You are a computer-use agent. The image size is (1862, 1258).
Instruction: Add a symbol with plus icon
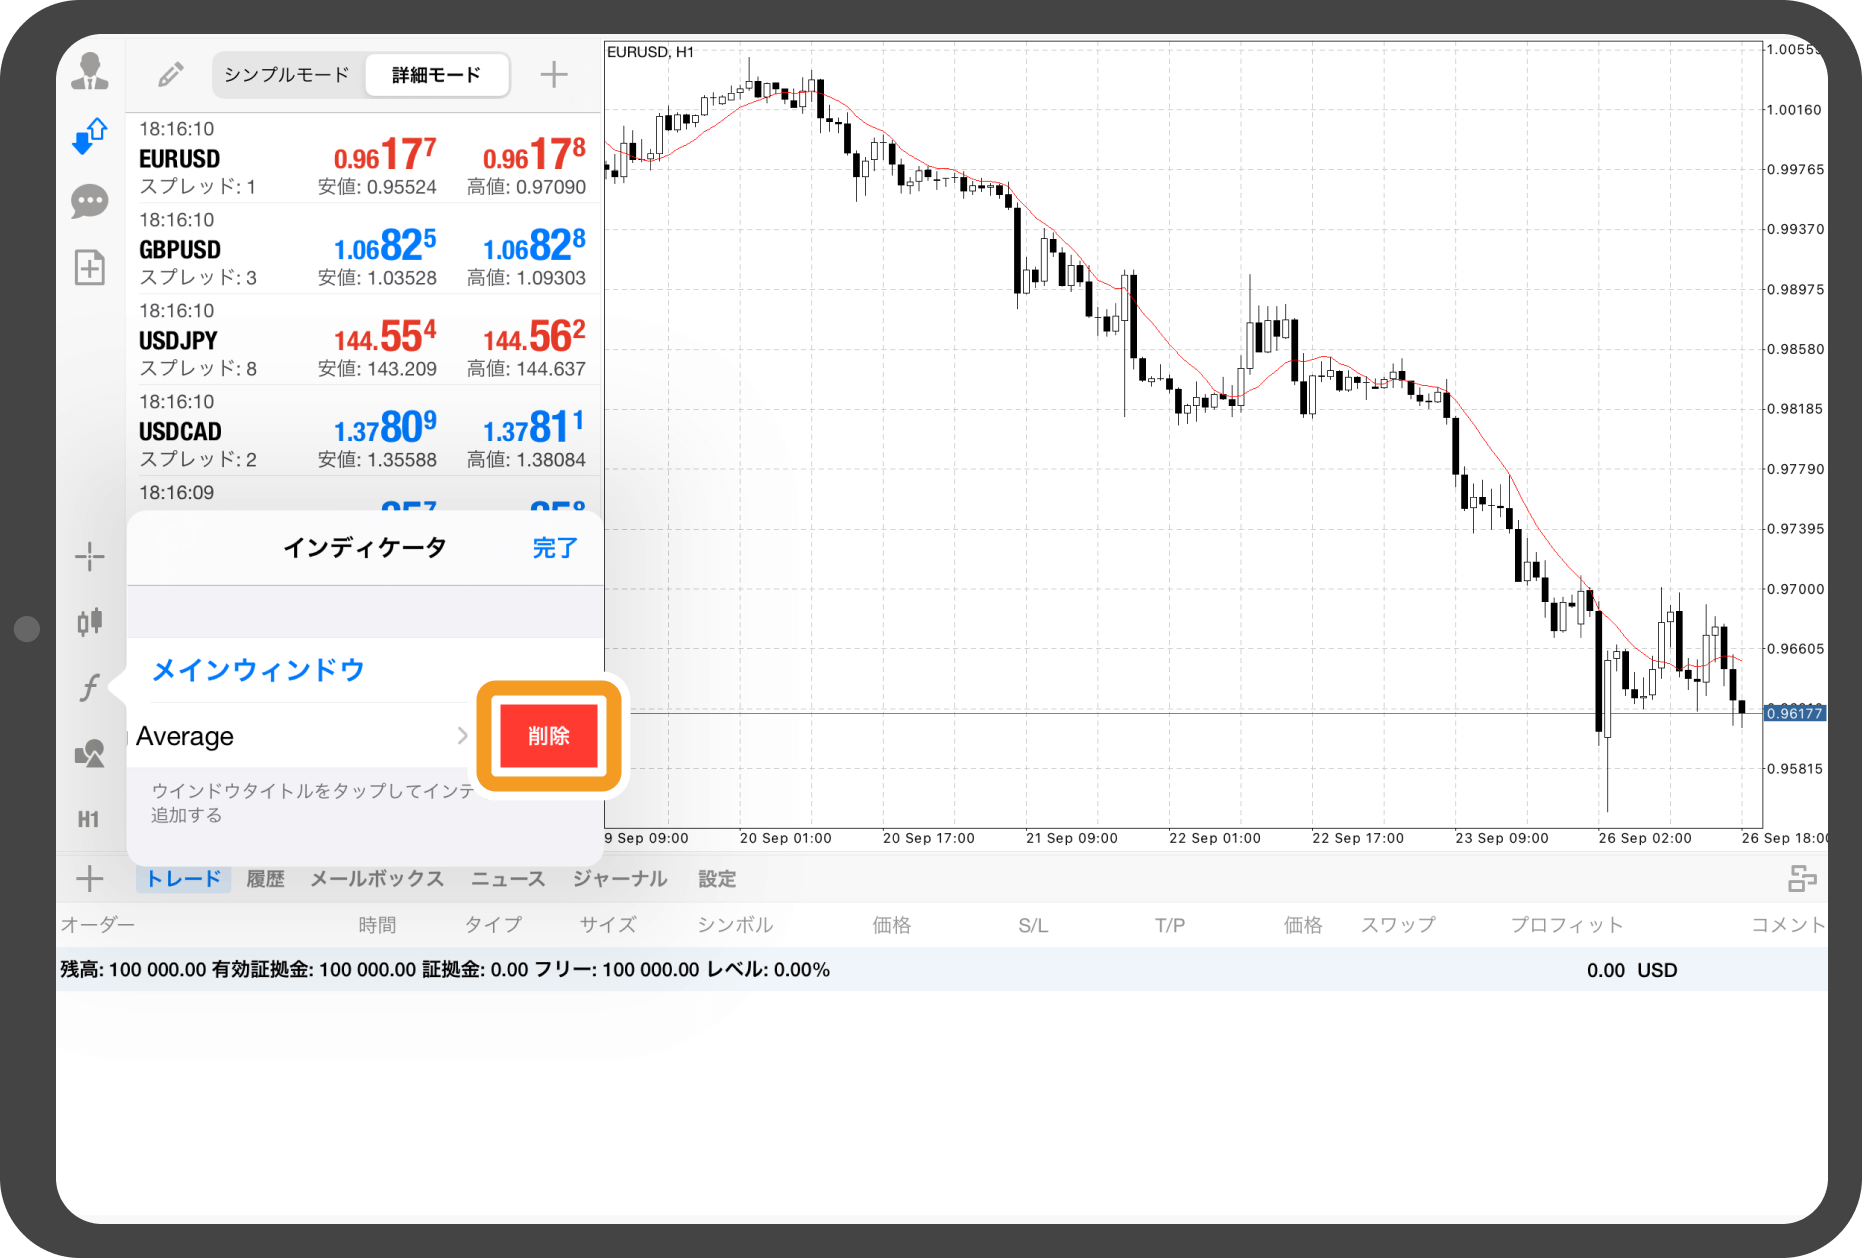pos(554,74)
